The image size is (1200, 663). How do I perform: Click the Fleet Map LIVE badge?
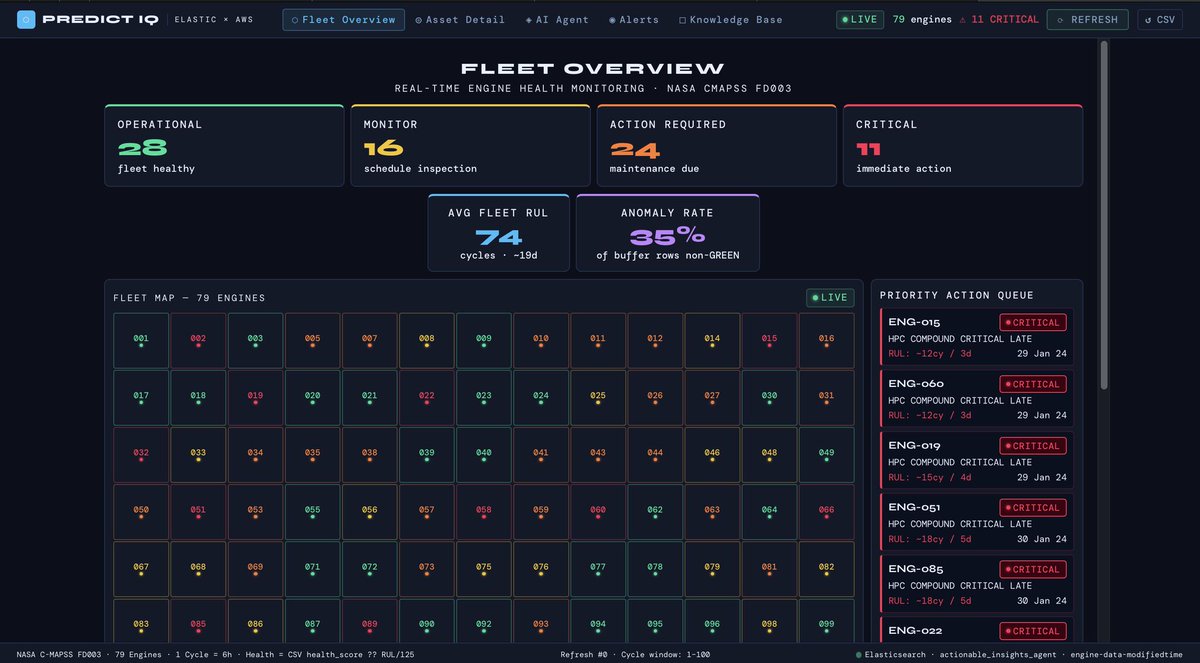pos(830,297)
